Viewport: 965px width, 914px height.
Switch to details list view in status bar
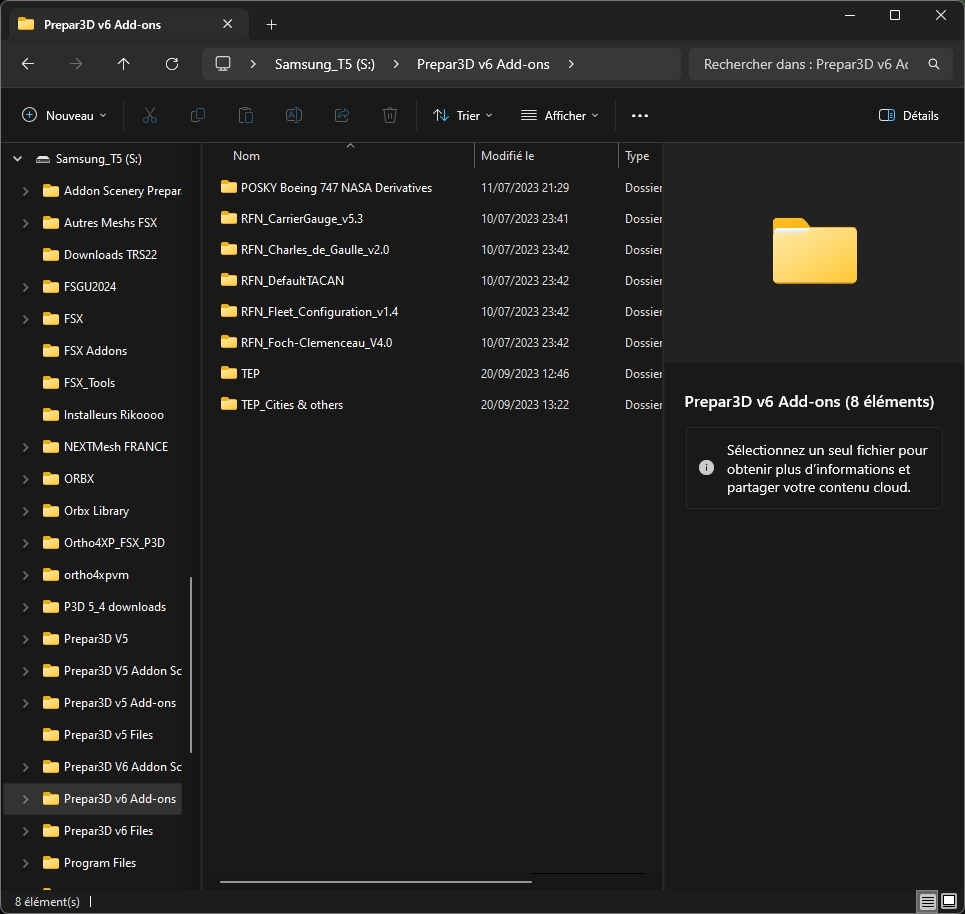928,902
